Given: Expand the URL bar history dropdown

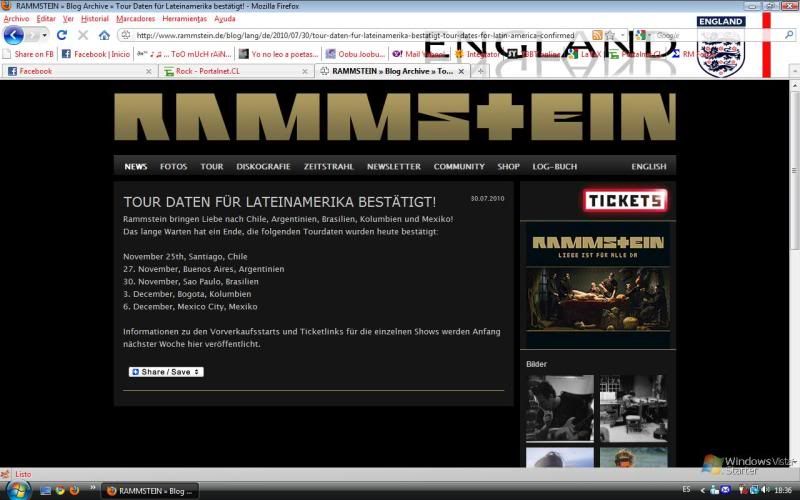Looking at the screenshot, I should point(622,35).
